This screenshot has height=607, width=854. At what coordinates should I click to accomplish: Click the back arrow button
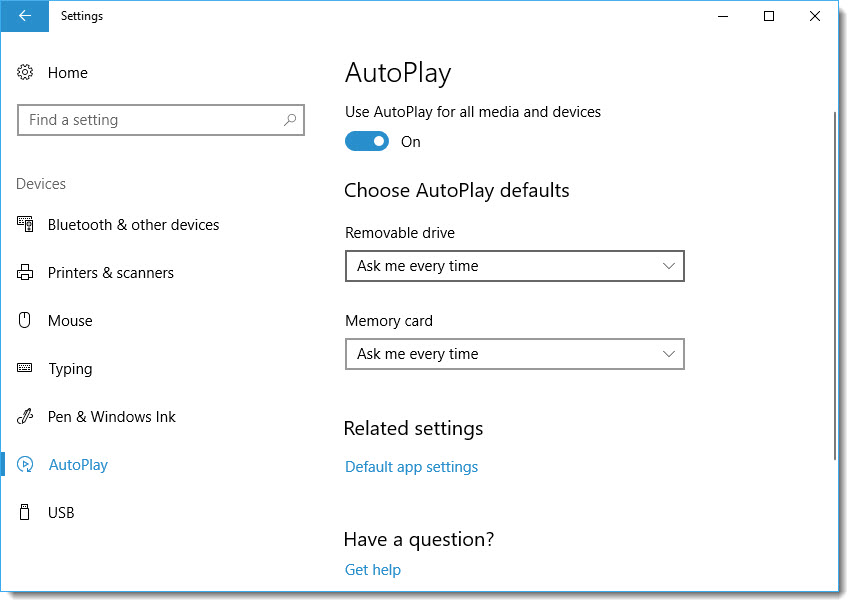(x=24, y=16)
